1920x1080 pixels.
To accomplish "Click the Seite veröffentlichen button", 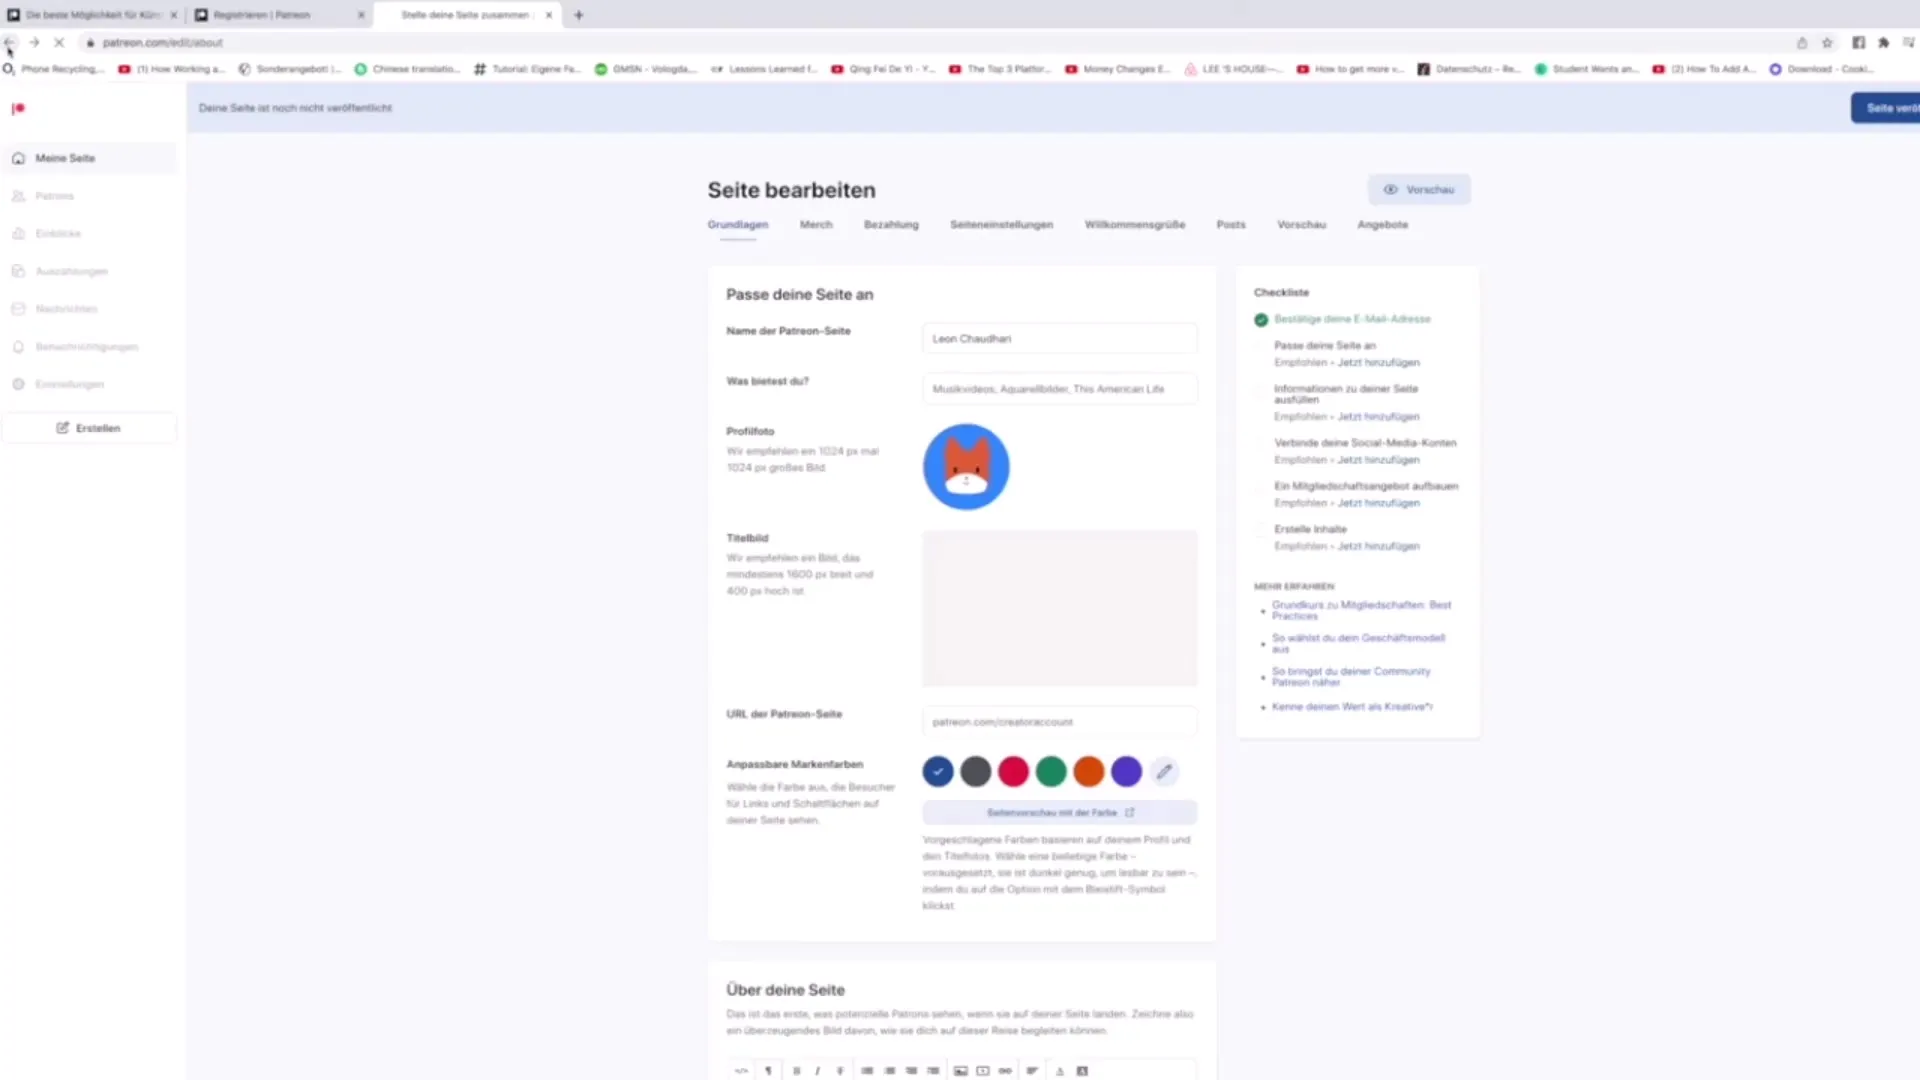I will [x=1885, y=108].
